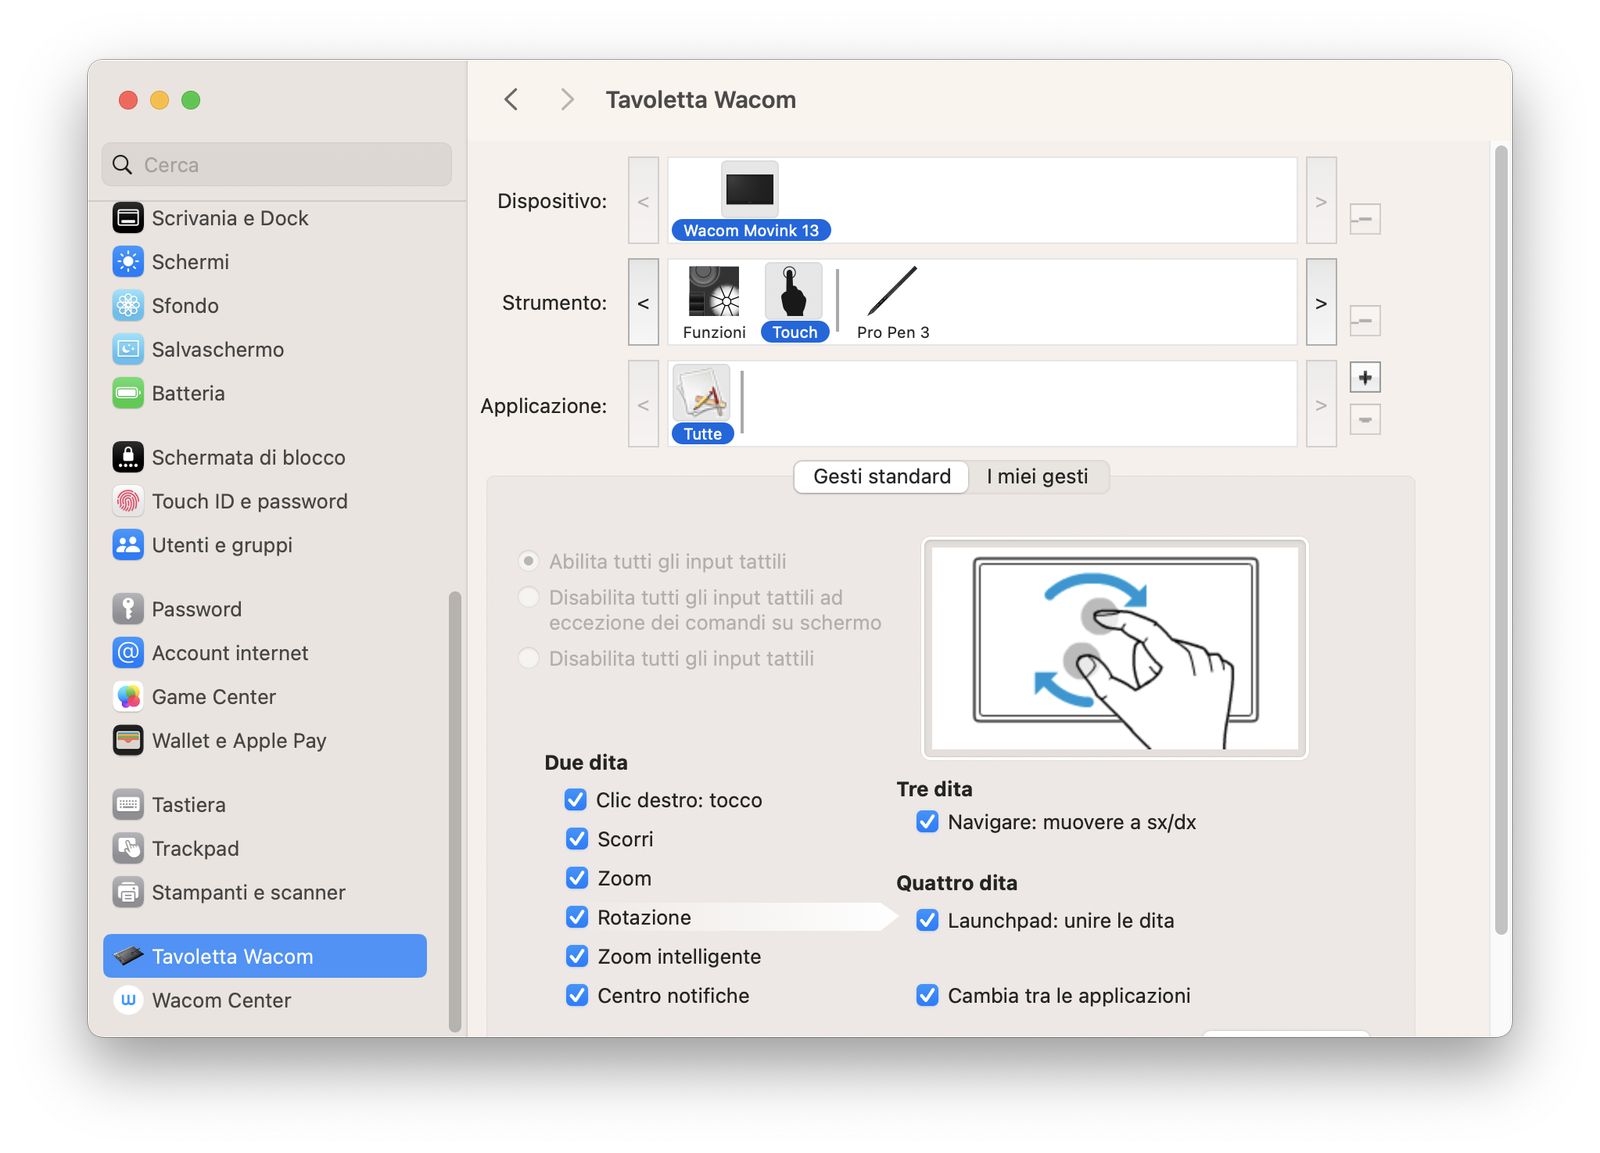Add an application with the plus button

pos(1365,378)
